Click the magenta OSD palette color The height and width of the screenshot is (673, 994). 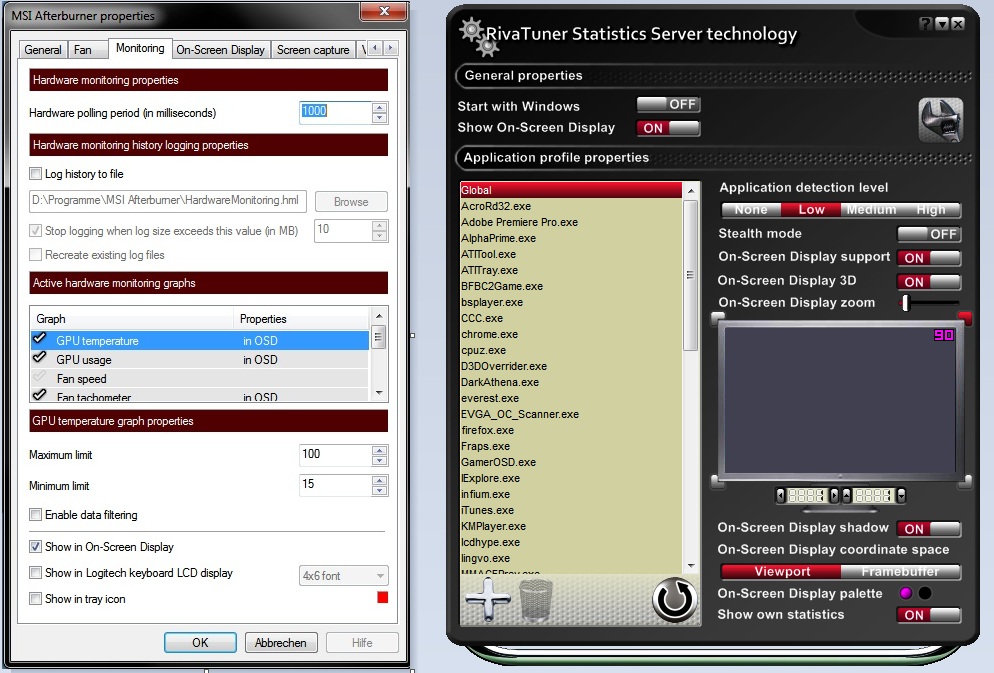(906, 593)
